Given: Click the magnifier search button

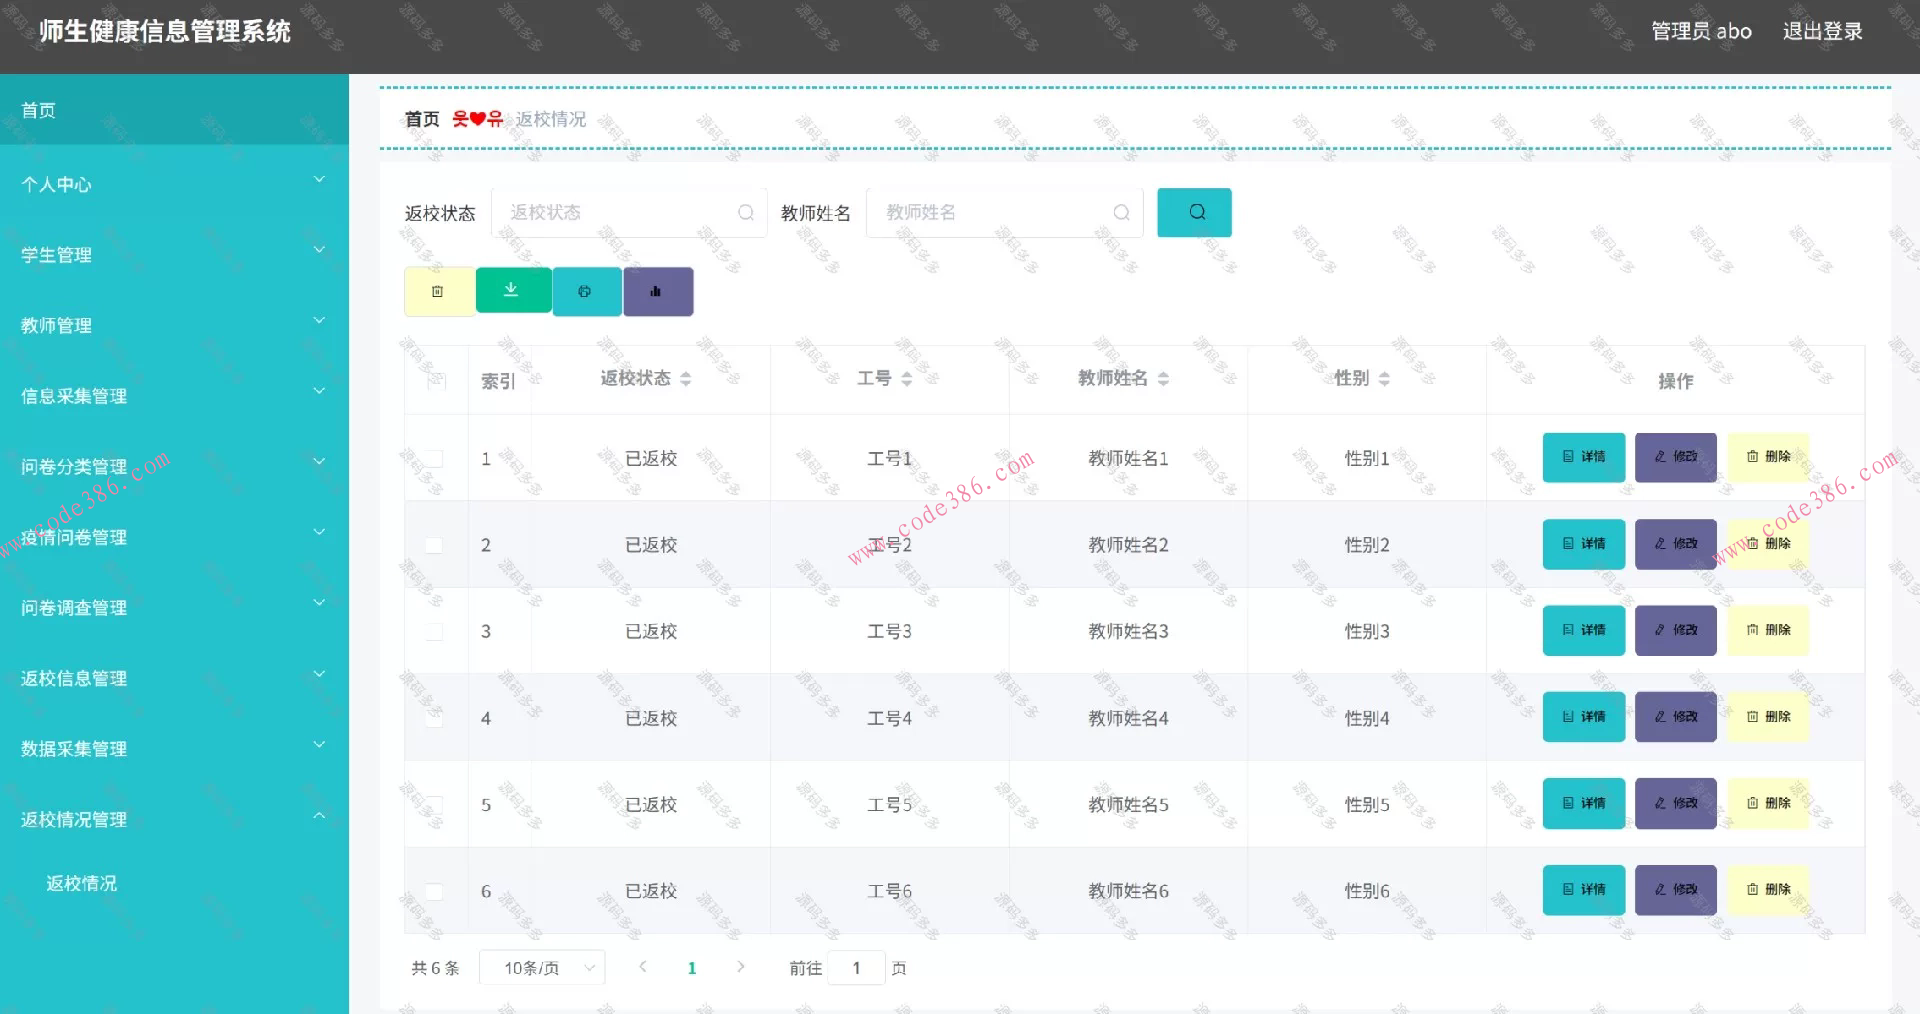Looking at the screenshot, I should [x=1194, y=212].
